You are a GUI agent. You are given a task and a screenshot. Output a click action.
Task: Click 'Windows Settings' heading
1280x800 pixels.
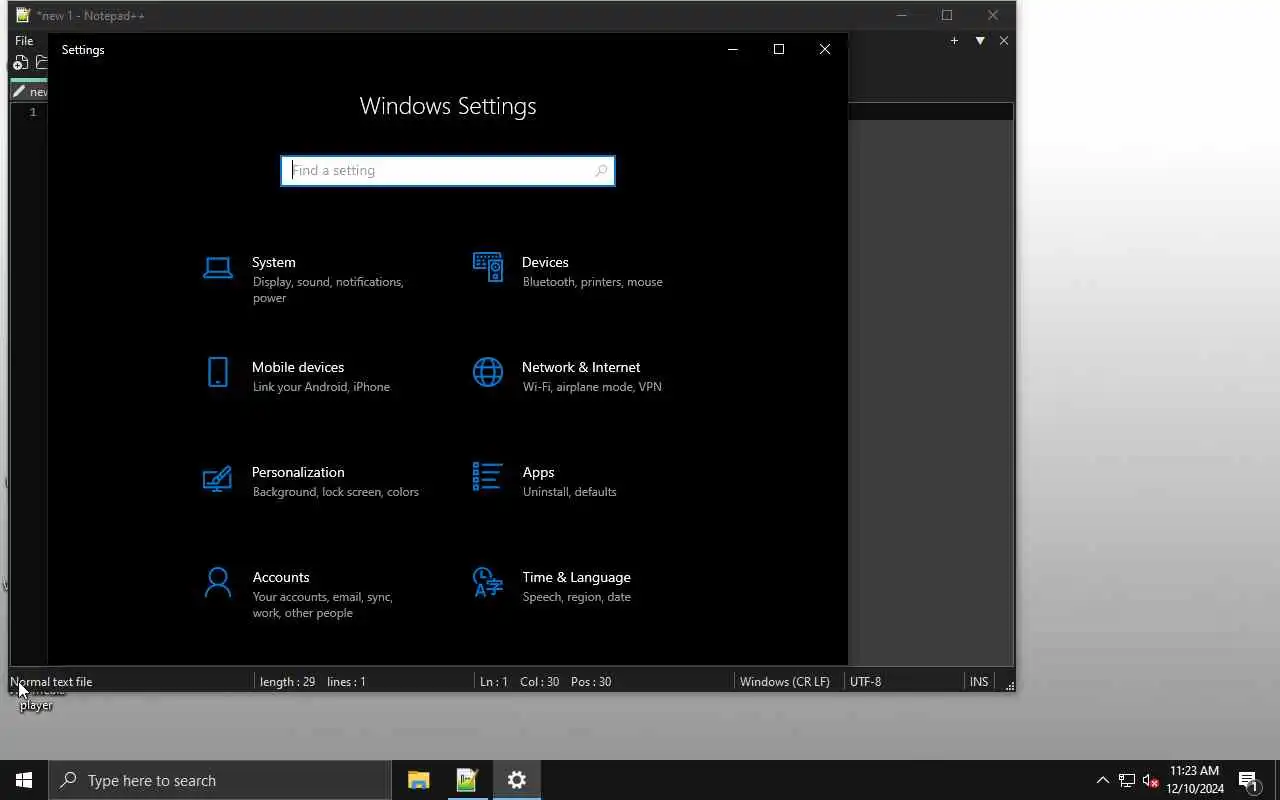(448, 106)
